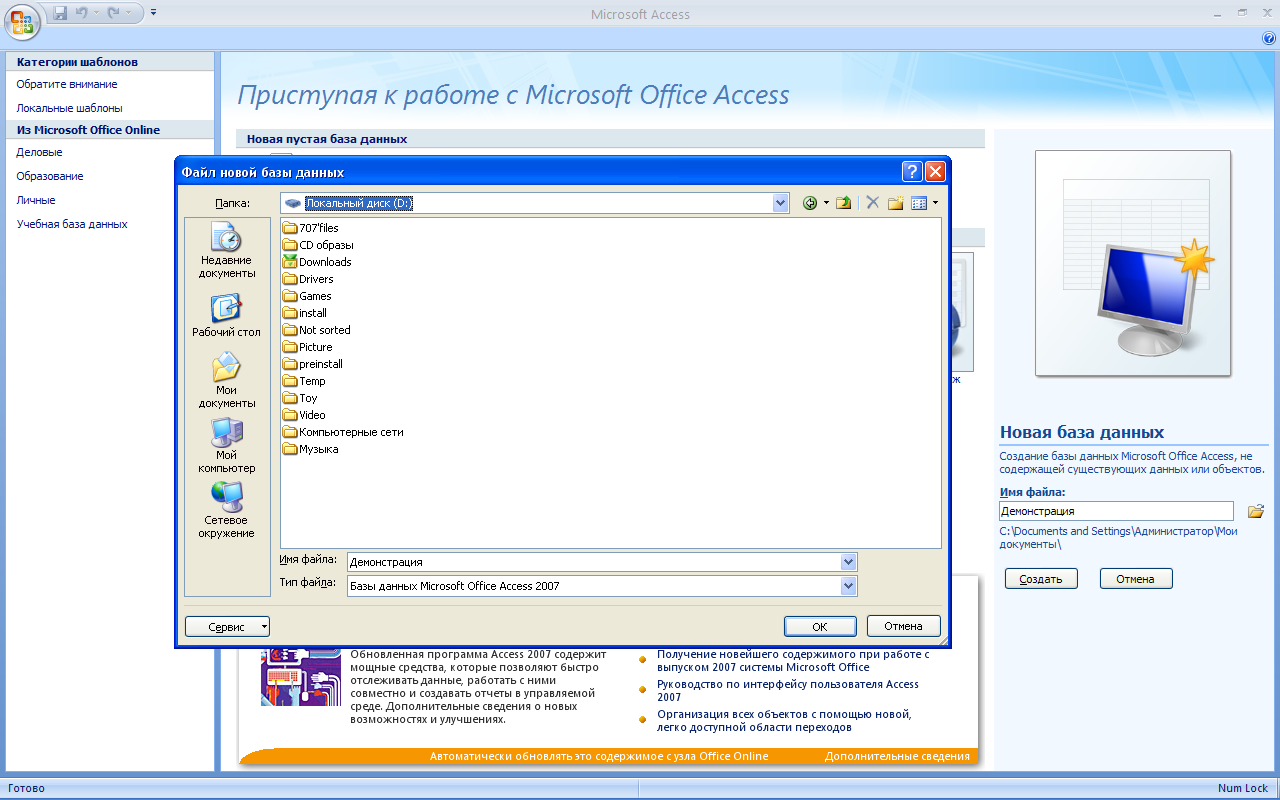The height and width of the screenshot is (800, 1280).
Task: Click the Access Help question mark icon
Action: tap(1269, 38)
